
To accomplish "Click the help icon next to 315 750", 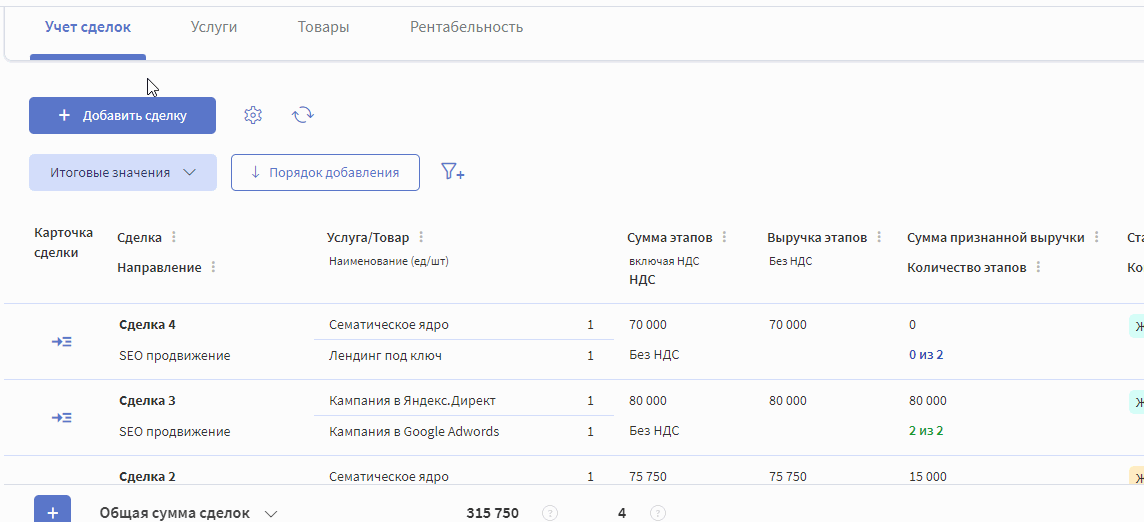I will pyautogui.click(x=550, y=513).
